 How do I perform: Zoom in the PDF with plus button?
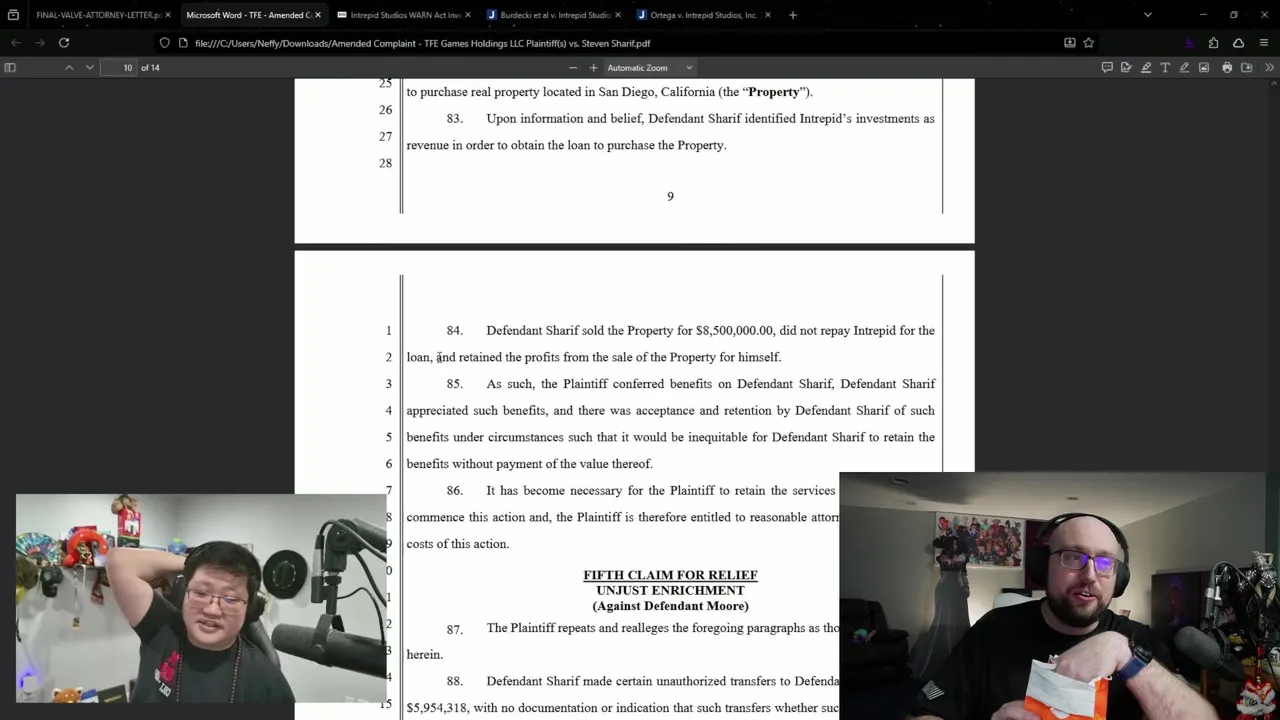[x=593, y=68]
